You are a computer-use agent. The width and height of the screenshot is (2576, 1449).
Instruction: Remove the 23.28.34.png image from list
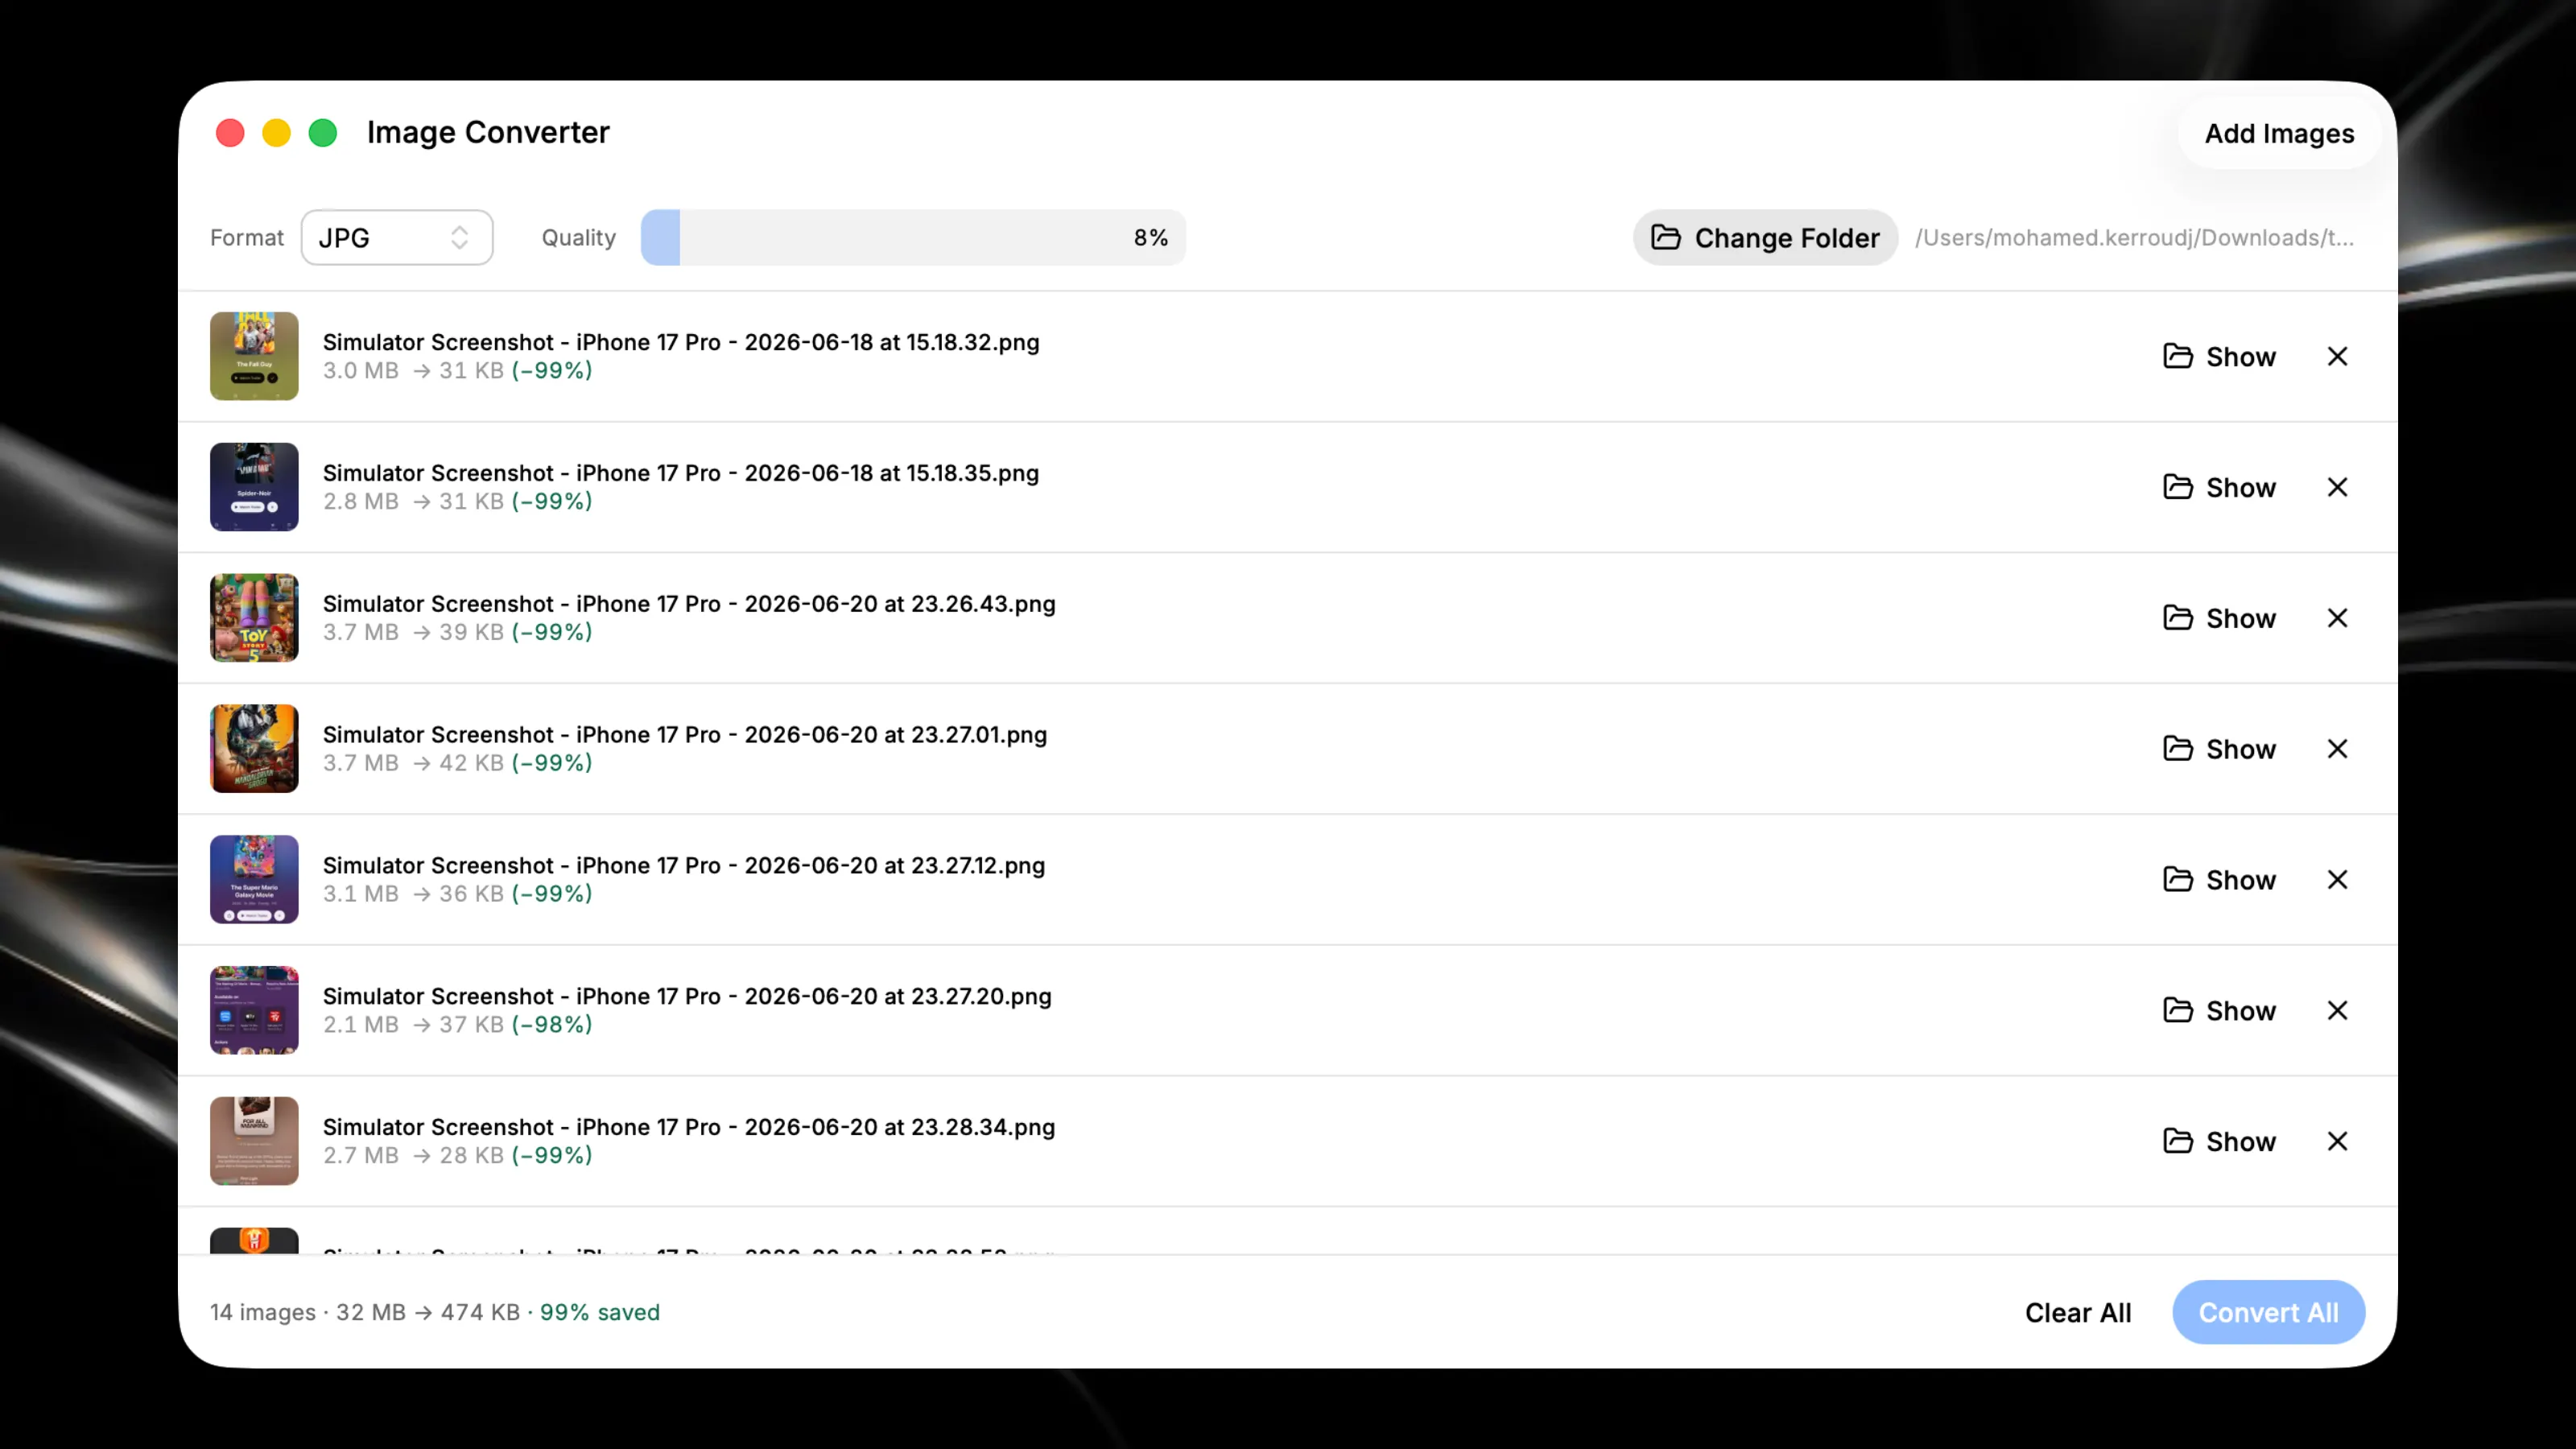(2337, 1141)
